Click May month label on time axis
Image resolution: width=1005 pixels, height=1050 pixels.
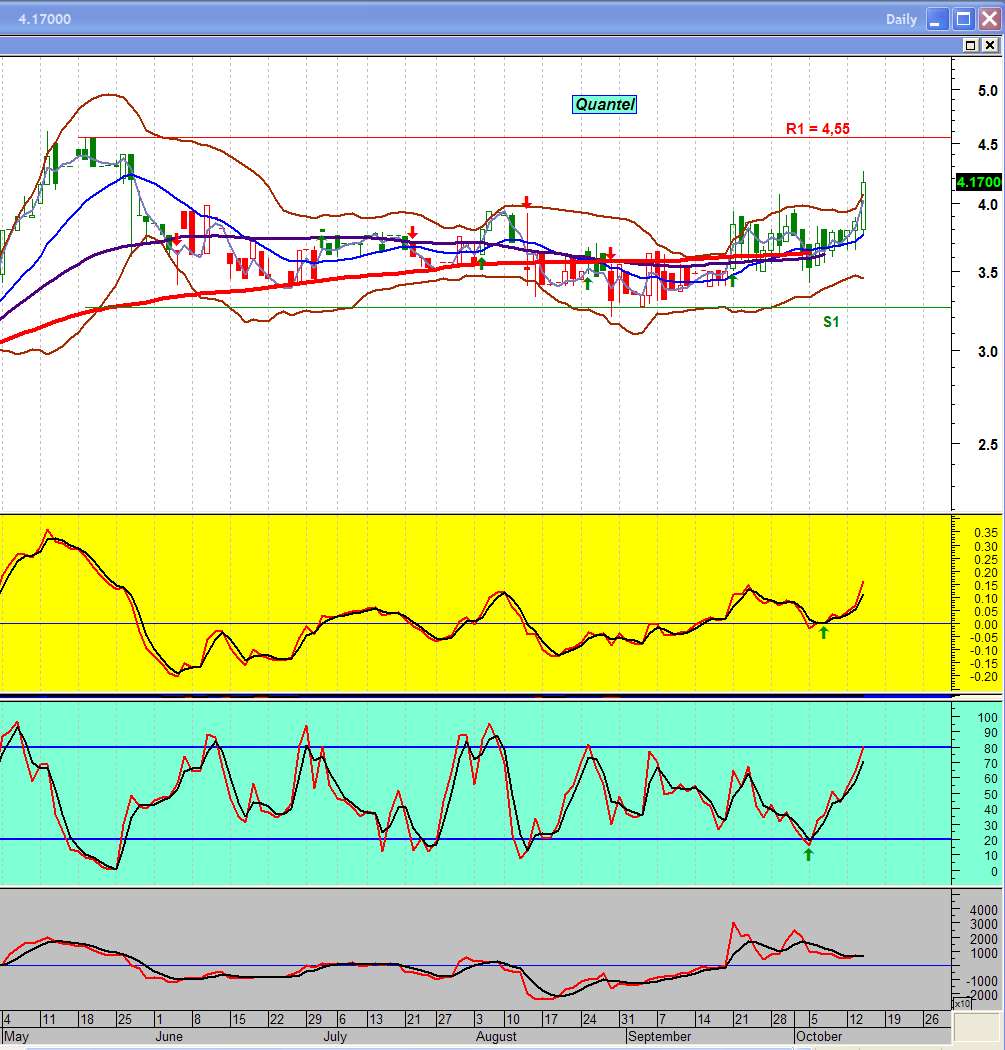click(x=16, y=1037)
